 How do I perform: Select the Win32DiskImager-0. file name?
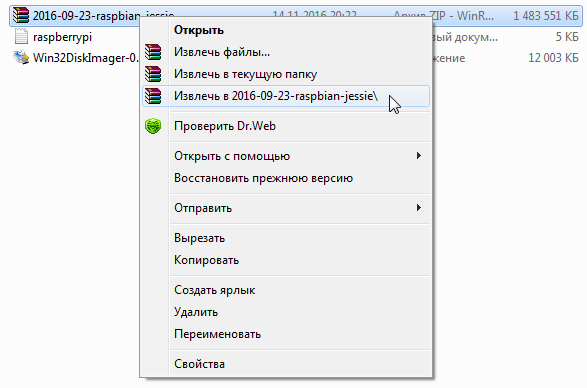(86, 58)
